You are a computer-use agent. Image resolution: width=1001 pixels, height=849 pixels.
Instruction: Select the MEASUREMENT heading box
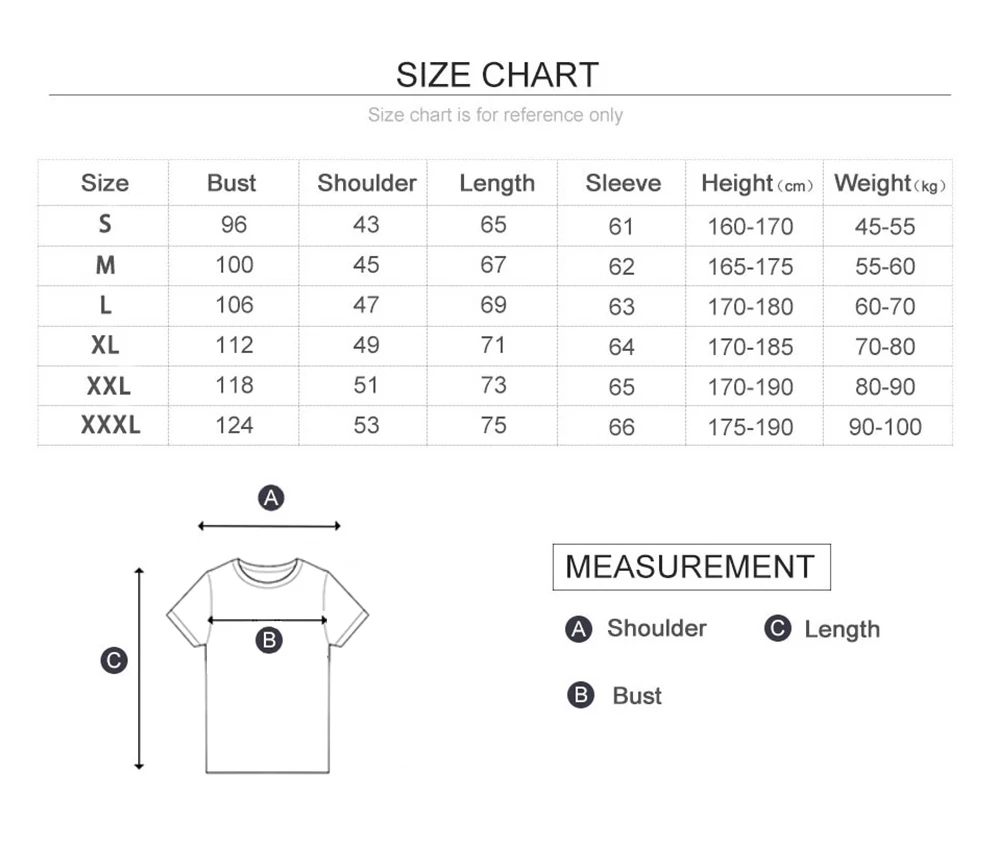click(x=691, y=567)
